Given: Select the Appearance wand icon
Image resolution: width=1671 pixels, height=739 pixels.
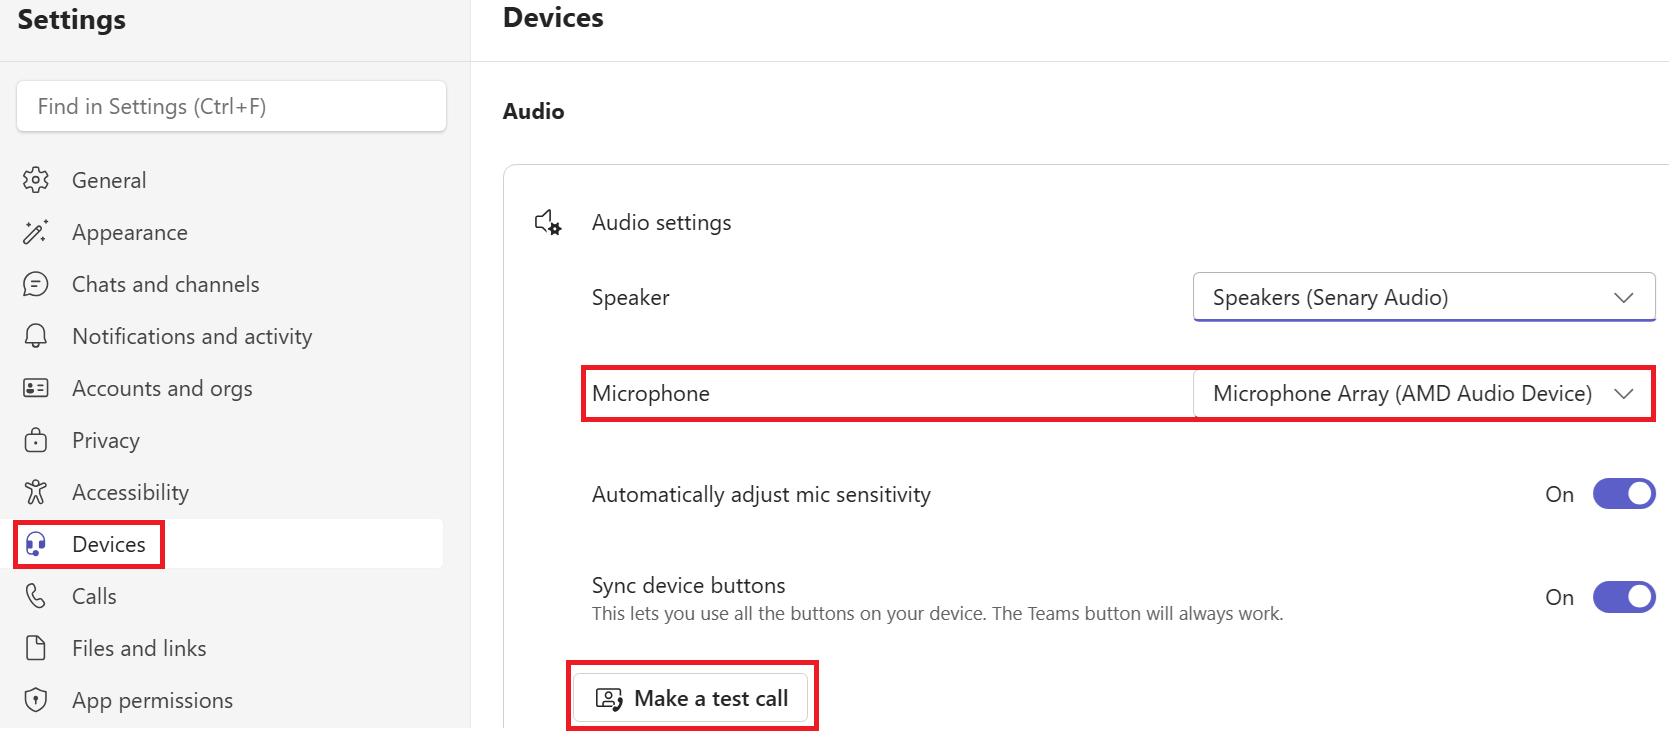Looking at the screenshot, I should click(x=36, y=232).
